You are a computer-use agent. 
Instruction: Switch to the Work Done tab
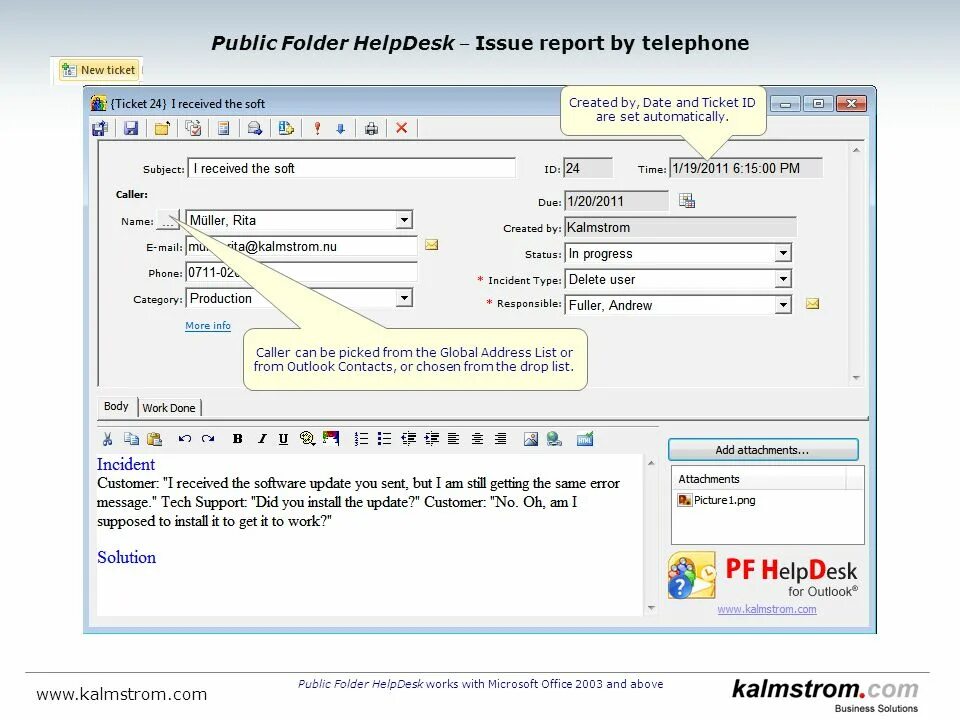(x=169, y=408)
